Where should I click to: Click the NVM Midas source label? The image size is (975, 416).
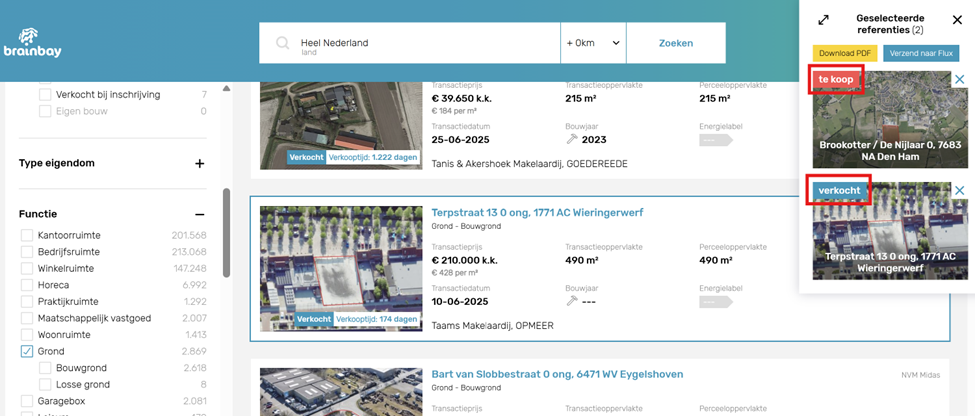[x=920, y=375]
